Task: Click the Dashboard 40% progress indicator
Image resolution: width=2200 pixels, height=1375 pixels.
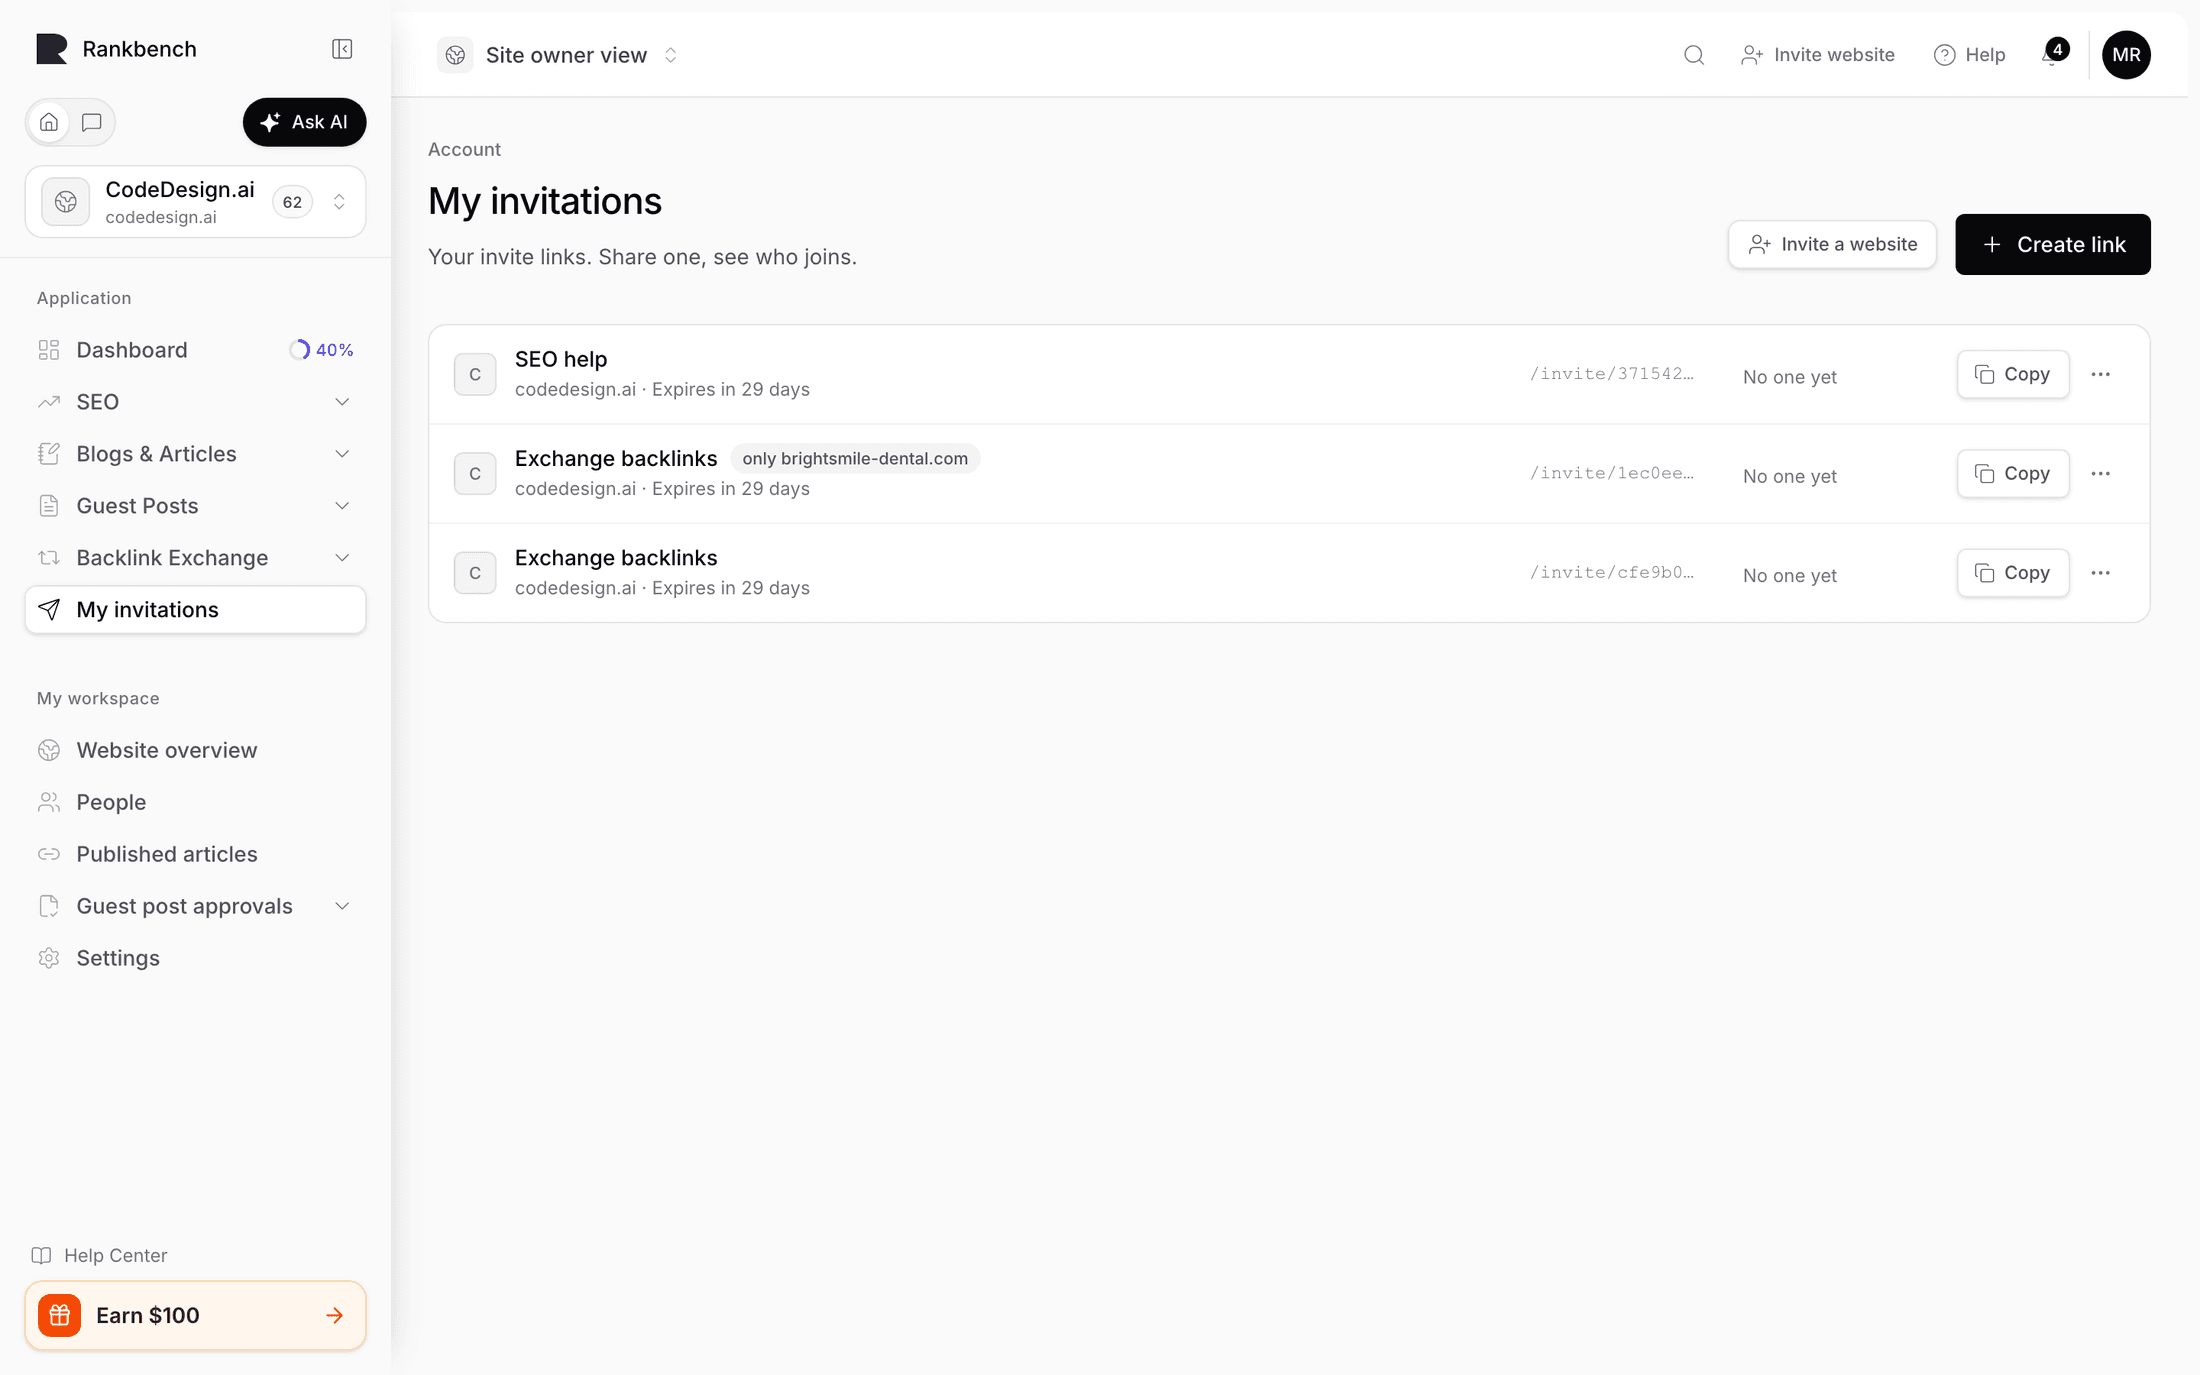Action: (321, 350)
